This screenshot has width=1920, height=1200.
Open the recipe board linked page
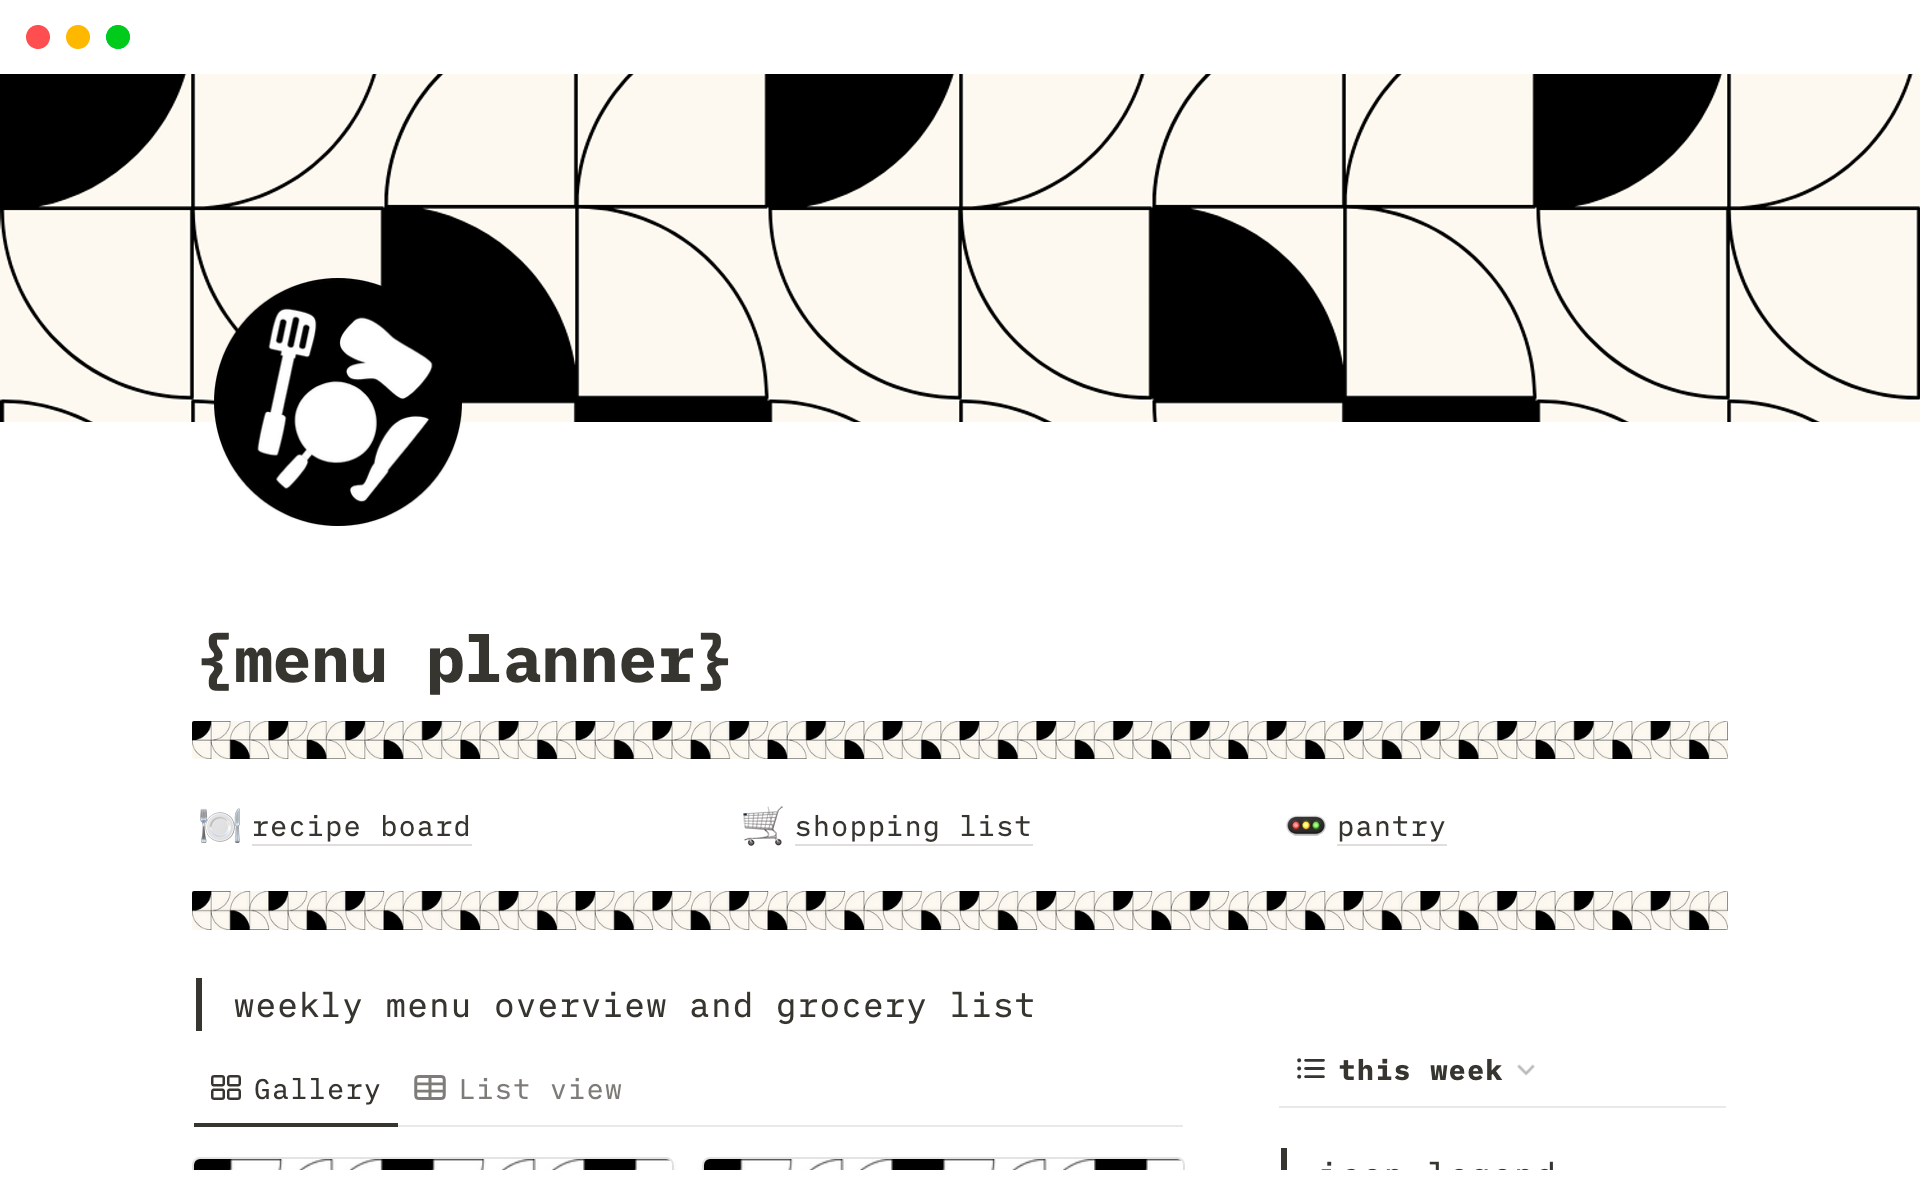coord(361,825)
